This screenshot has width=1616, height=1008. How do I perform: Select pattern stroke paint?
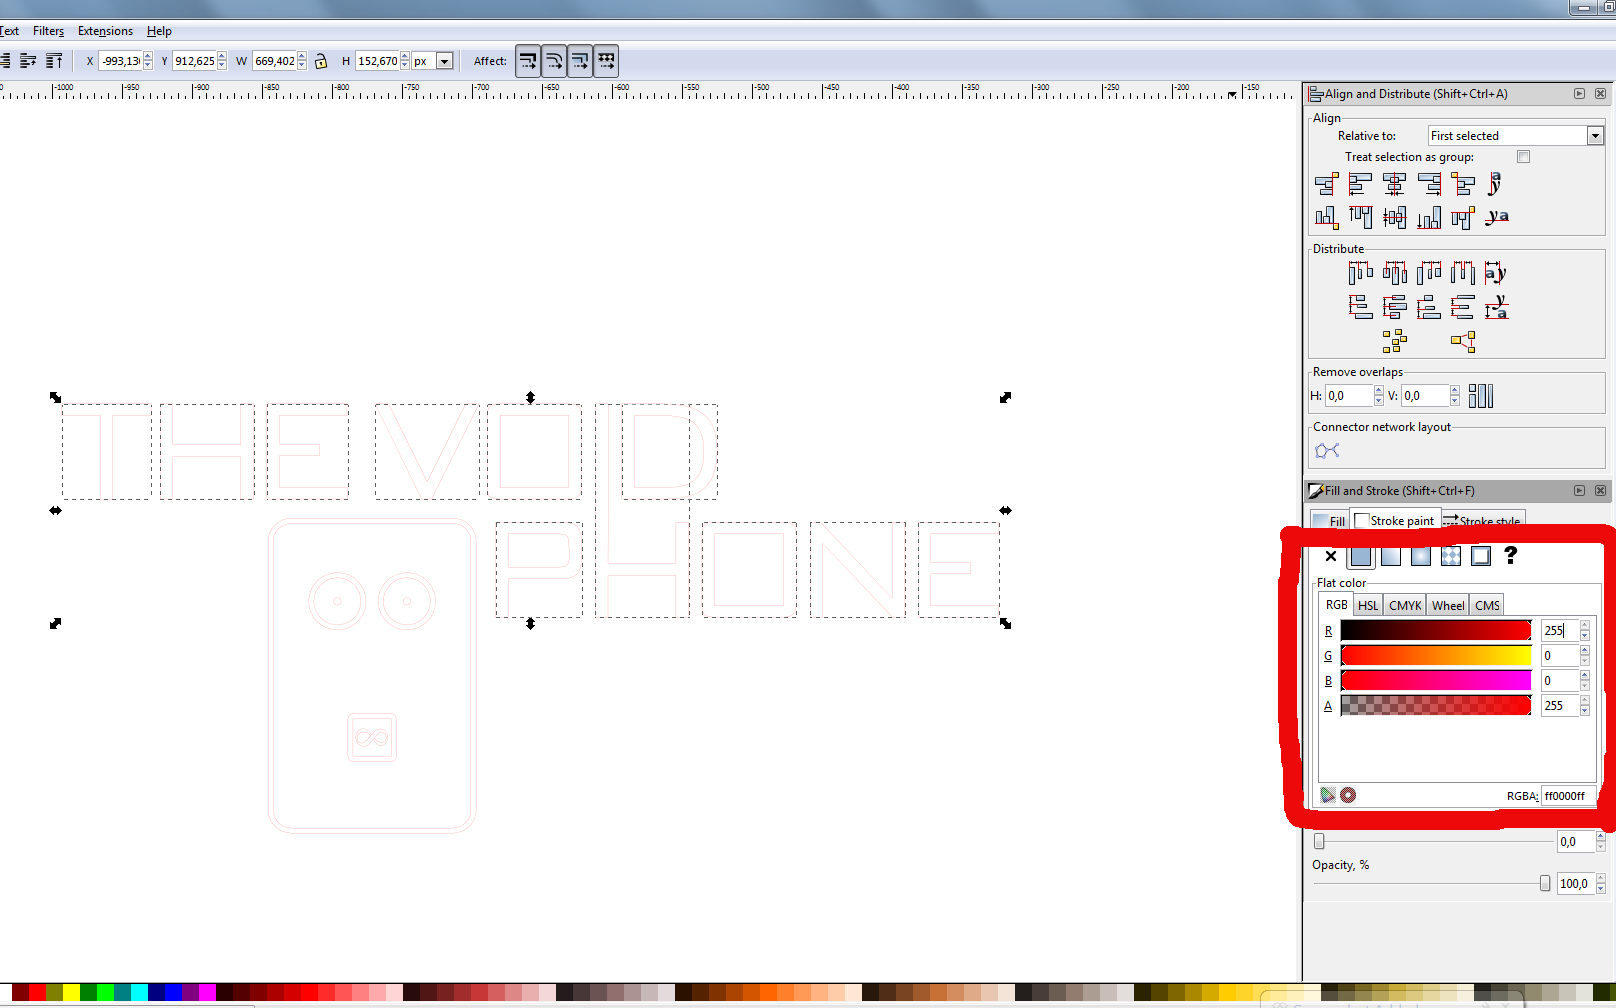[1451, 556]
